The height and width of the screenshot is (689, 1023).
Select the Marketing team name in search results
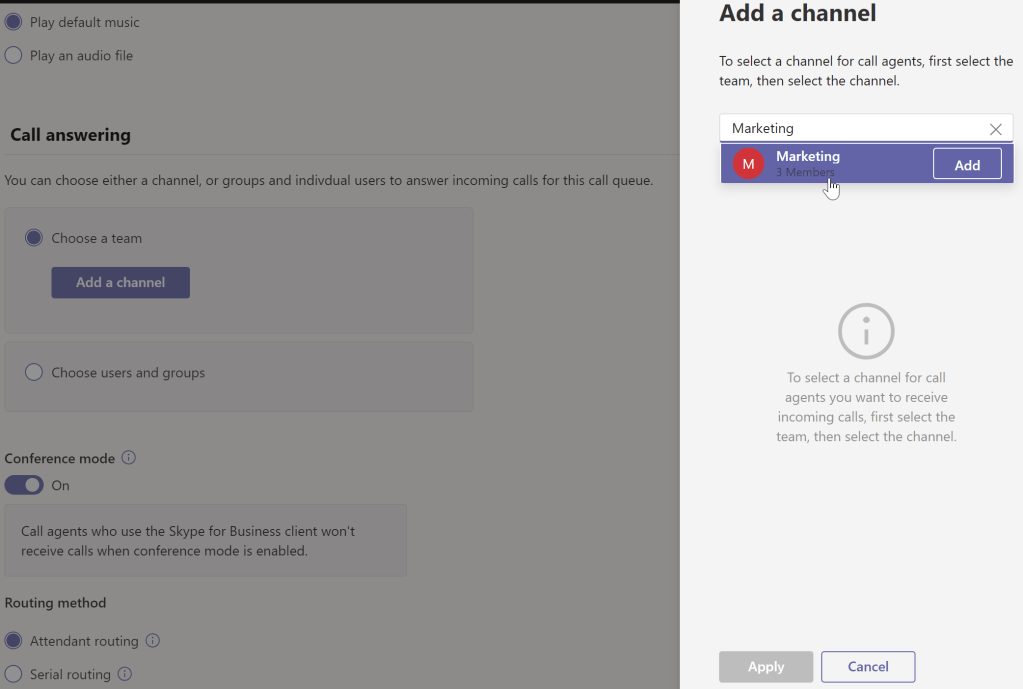[808, 157]
